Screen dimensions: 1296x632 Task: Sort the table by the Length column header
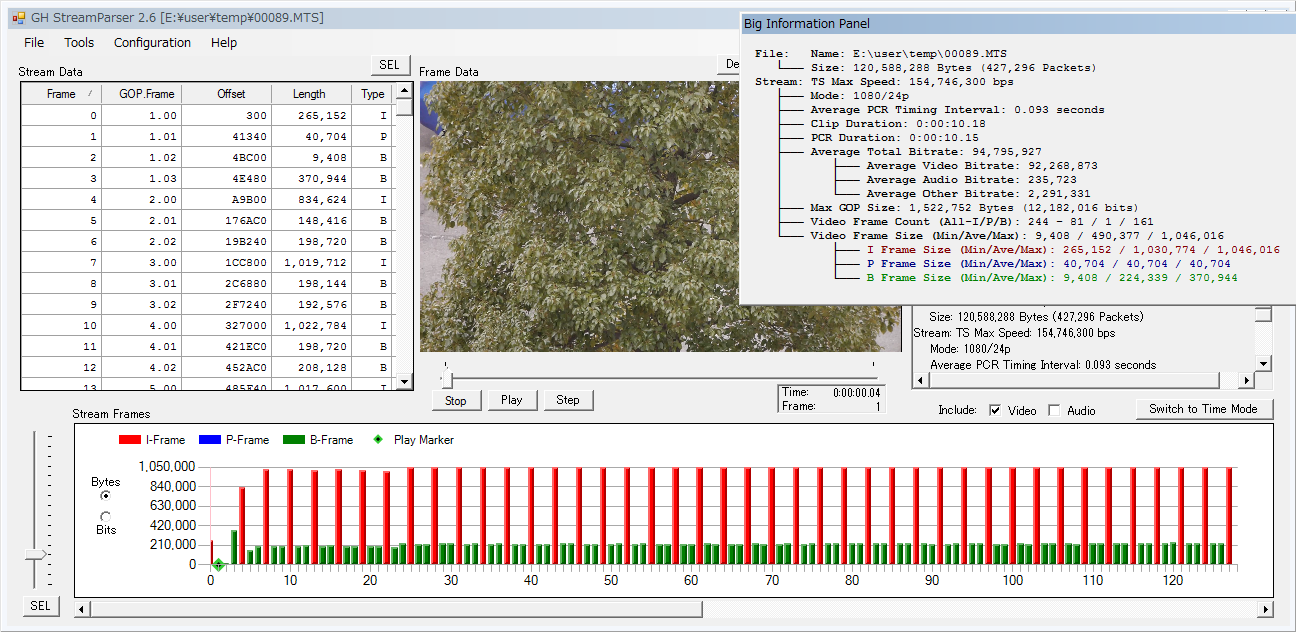coord(309,94)
